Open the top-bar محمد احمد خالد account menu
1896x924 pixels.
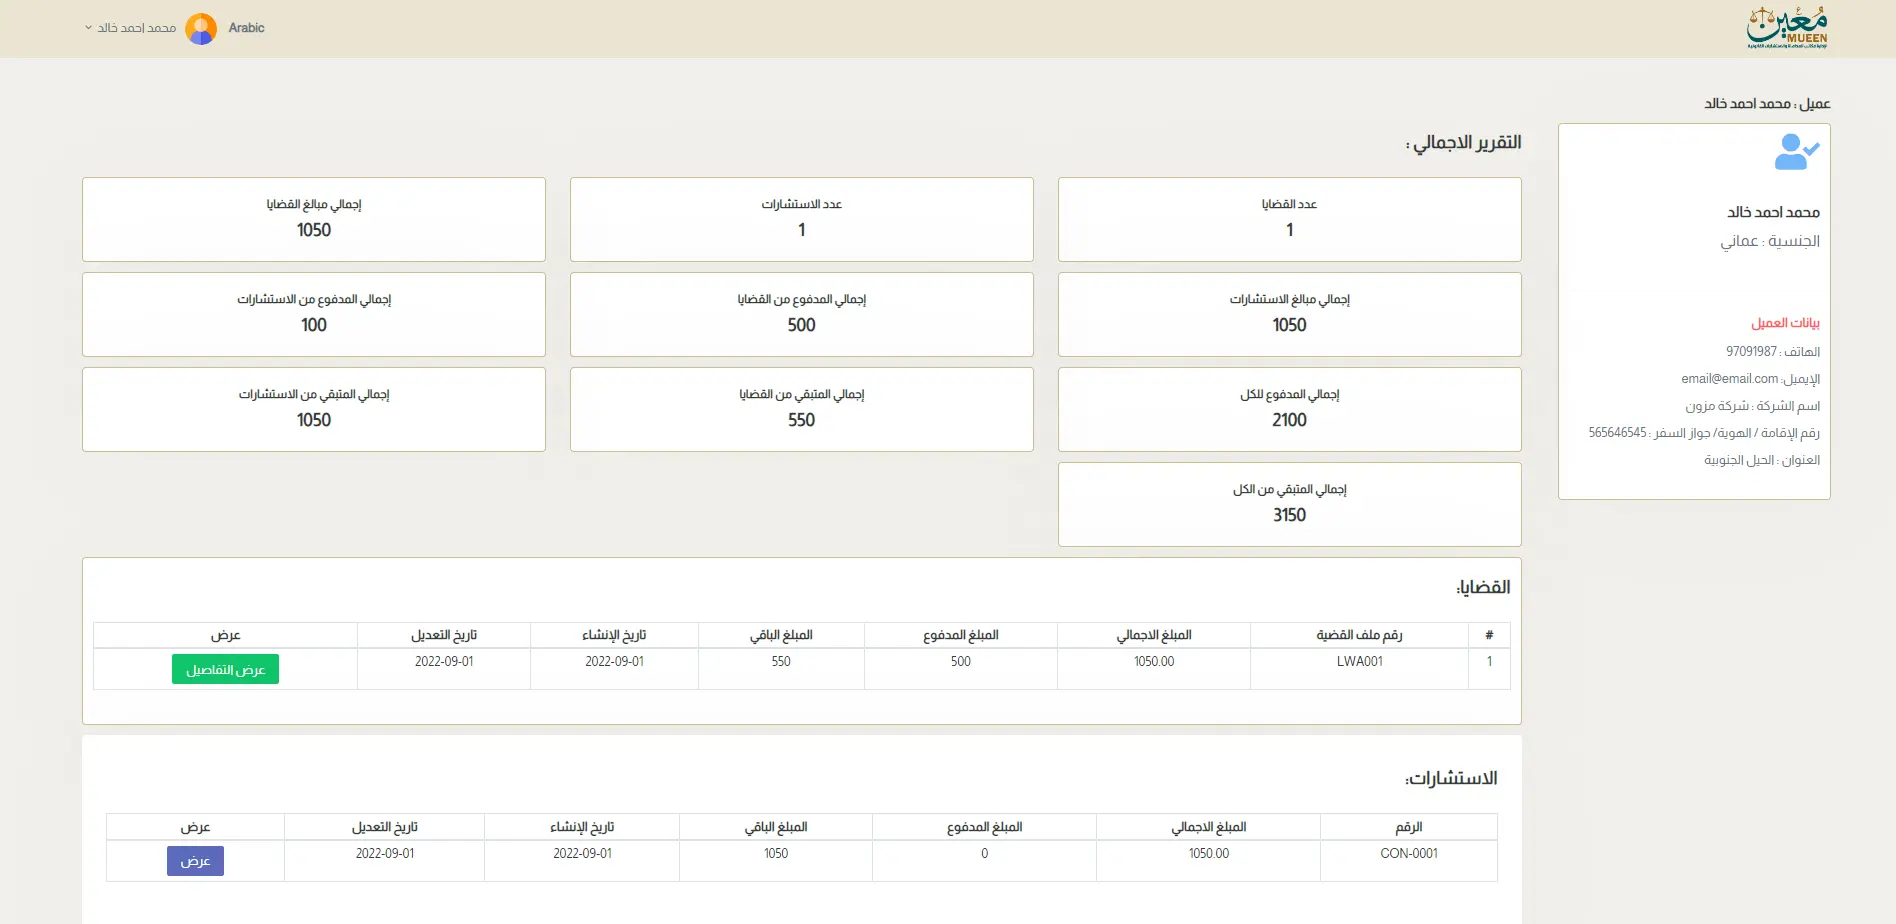pos(137,28)
